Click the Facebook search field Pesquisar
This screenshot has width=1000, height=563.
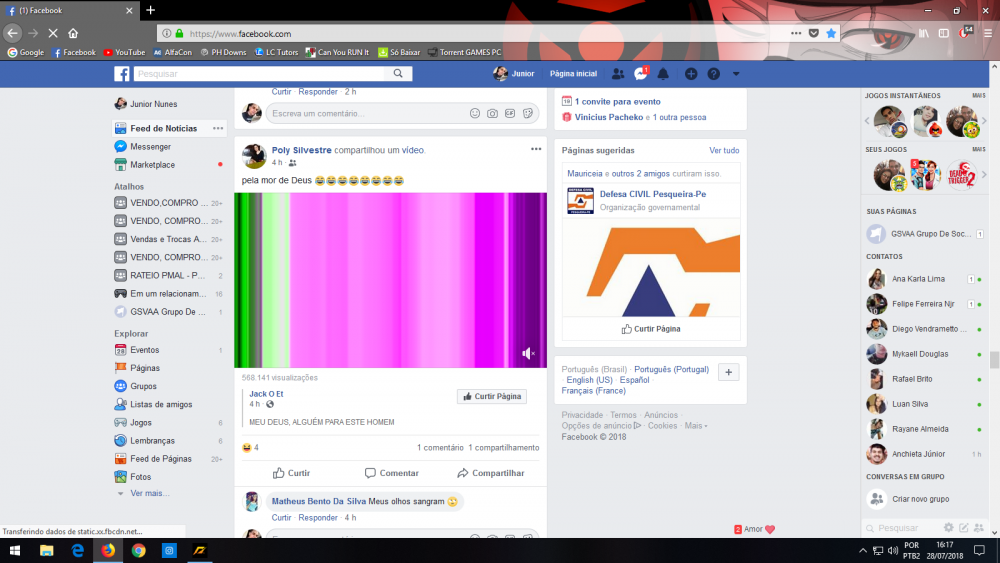[260, 74]
